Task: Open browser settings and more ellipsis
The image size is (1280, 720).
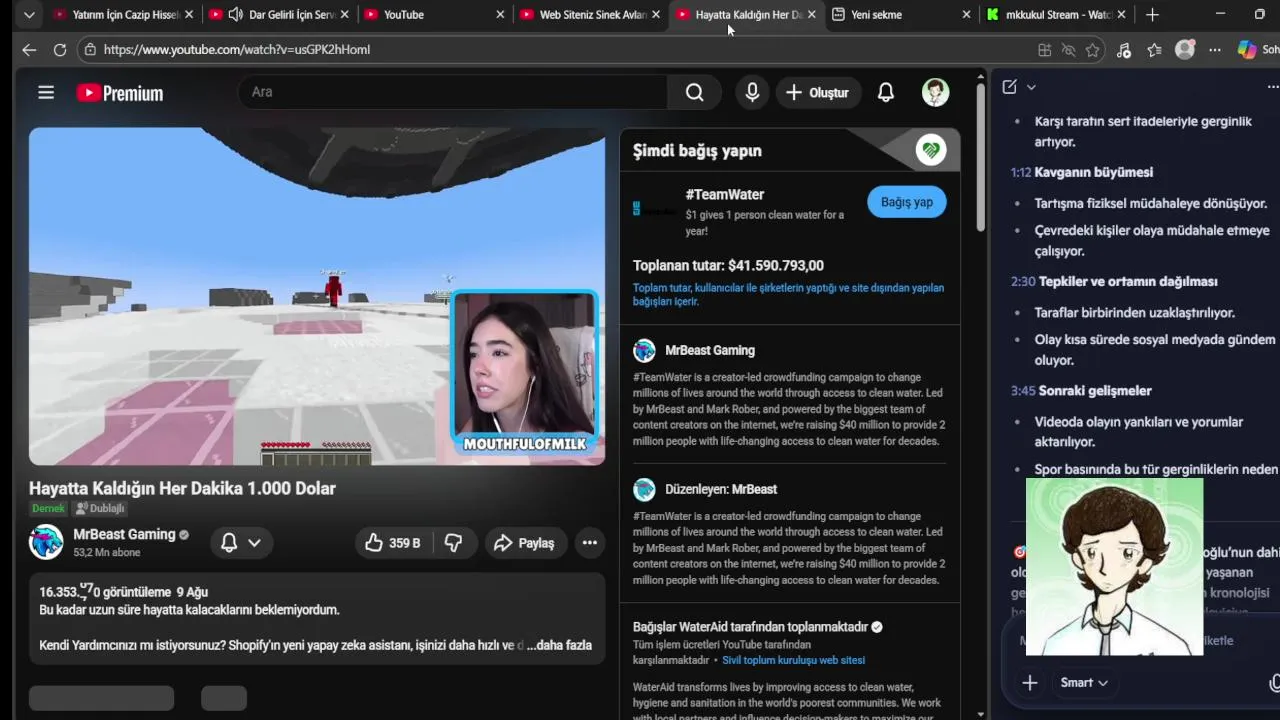Action: (1215, 50)
